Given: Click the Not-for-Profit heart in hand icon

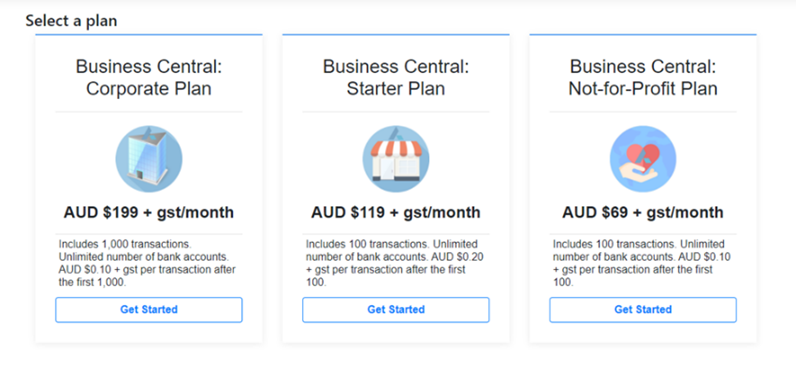Looking at the screenshot, I should pos(643,159).
